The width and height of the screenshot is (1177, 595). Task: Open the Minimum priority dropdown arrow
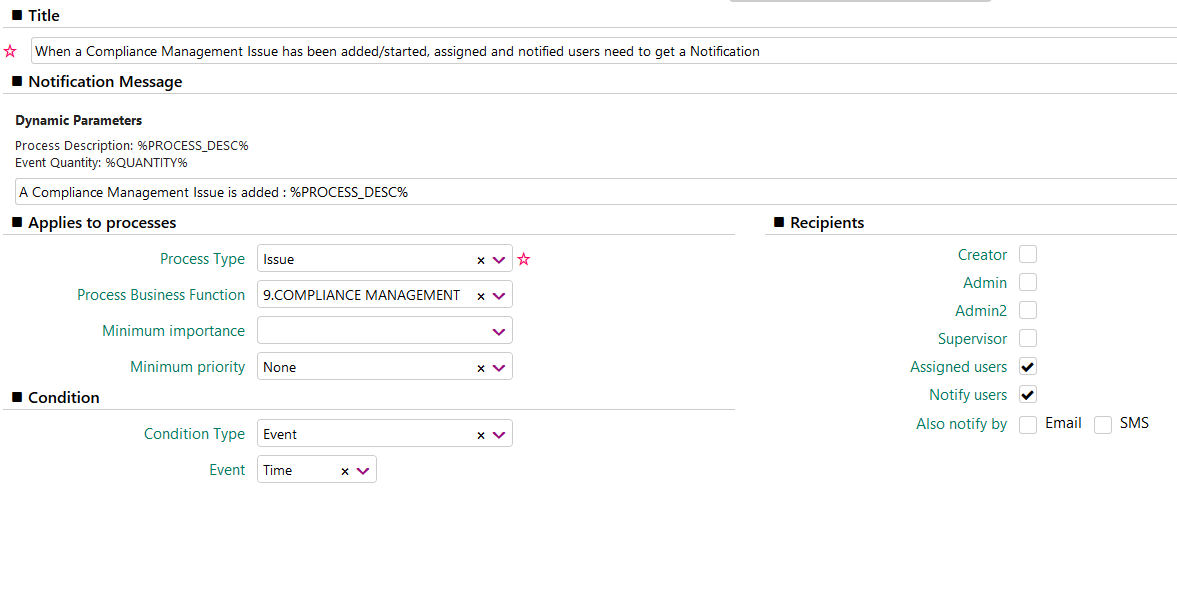click(499, 368)
